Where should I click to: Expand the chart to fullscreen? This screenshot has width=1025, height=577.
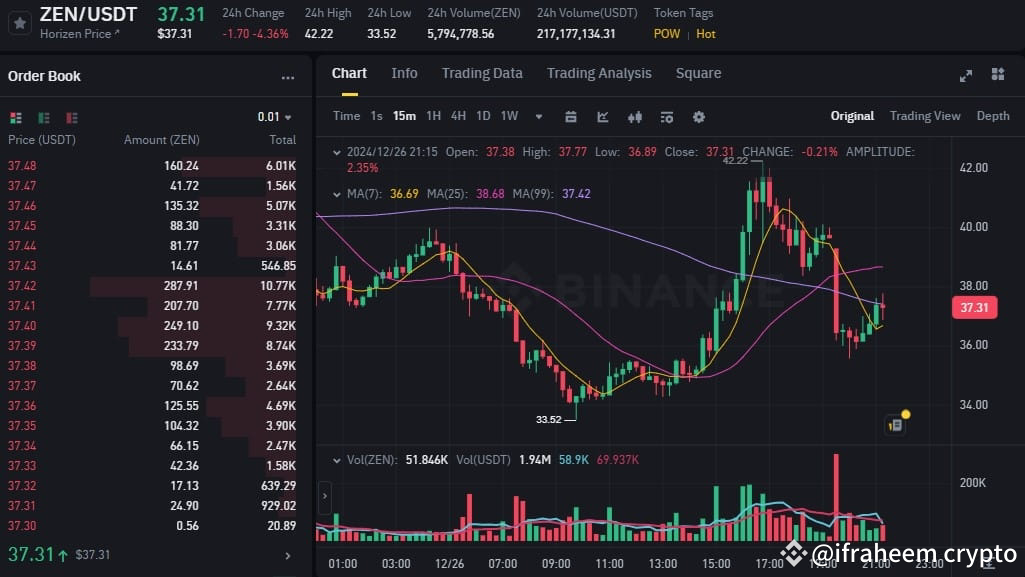click(965, 74)
